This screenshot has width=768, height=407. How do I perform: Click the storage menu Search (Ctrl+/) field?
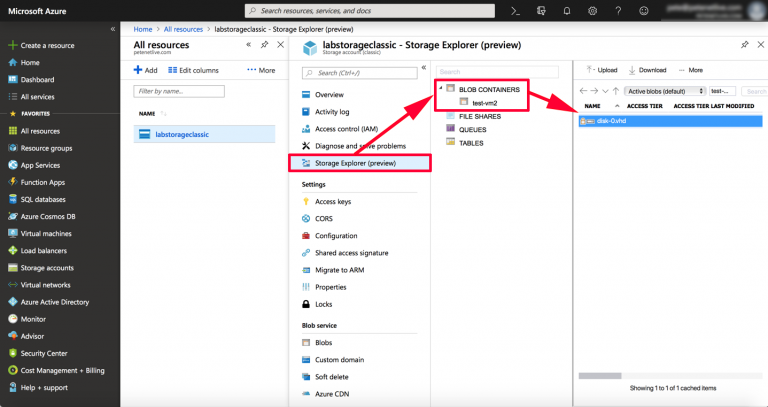[360, 73]
